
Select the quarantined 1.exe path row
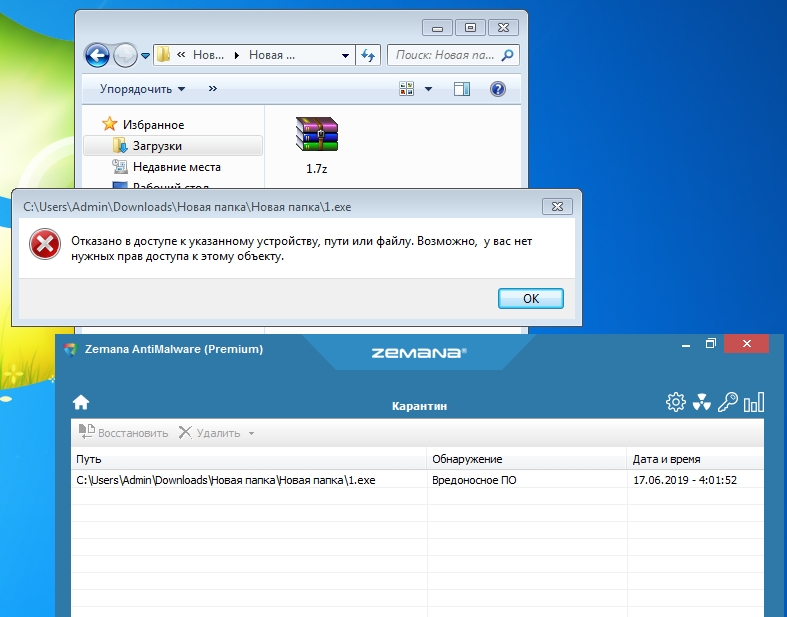point(226,480)
